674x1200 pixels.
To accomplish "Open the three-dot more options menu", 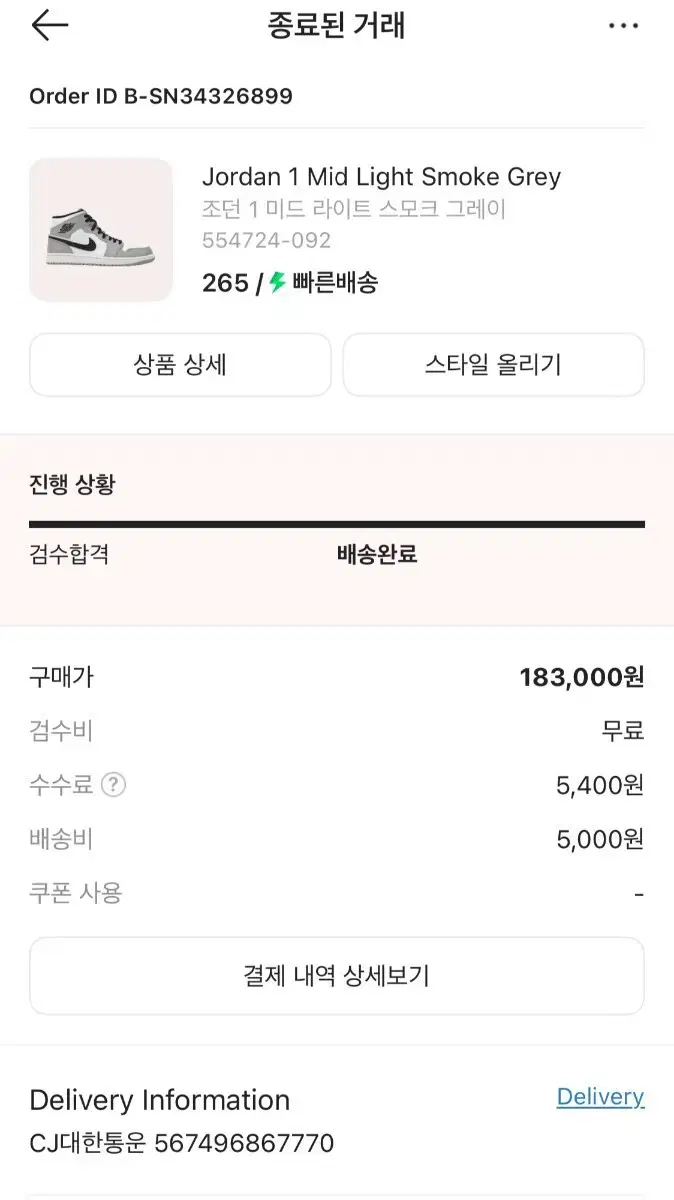I will pos(623,26).
